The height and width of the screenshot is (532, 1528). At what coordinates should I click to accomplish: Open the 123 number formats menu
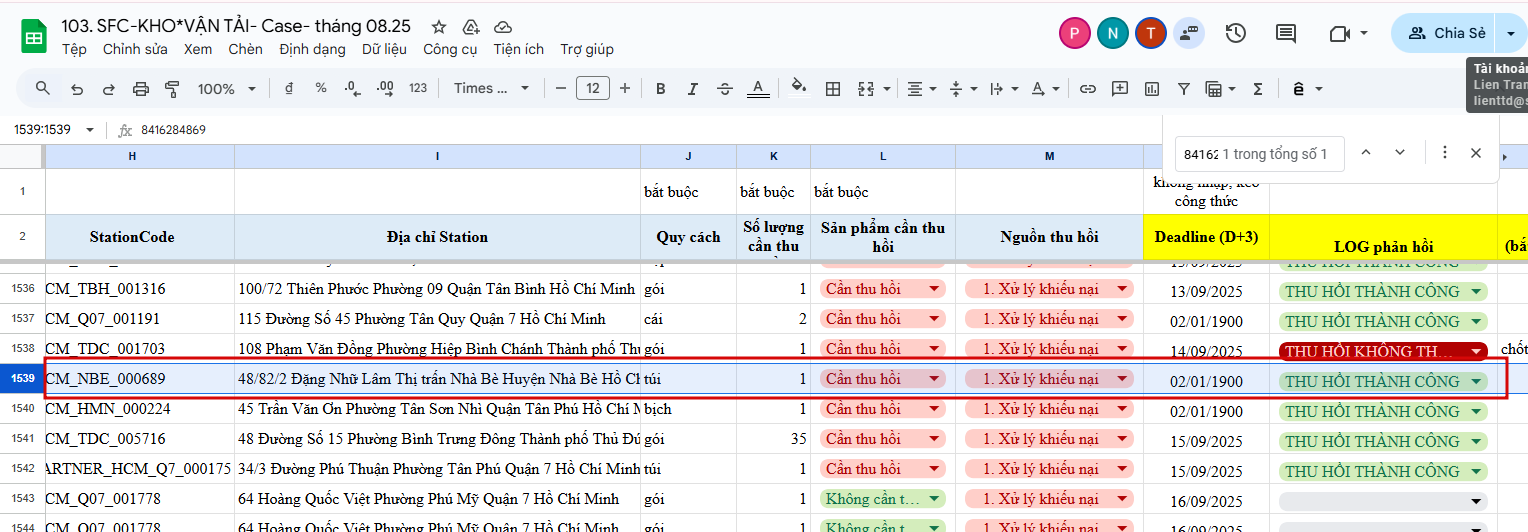tap(418, 88)
